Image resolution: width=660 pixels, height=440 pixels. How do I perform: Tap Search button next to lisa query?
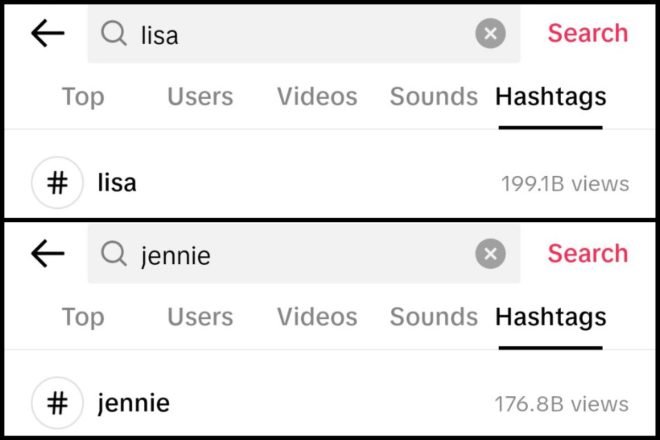[588, 33]
